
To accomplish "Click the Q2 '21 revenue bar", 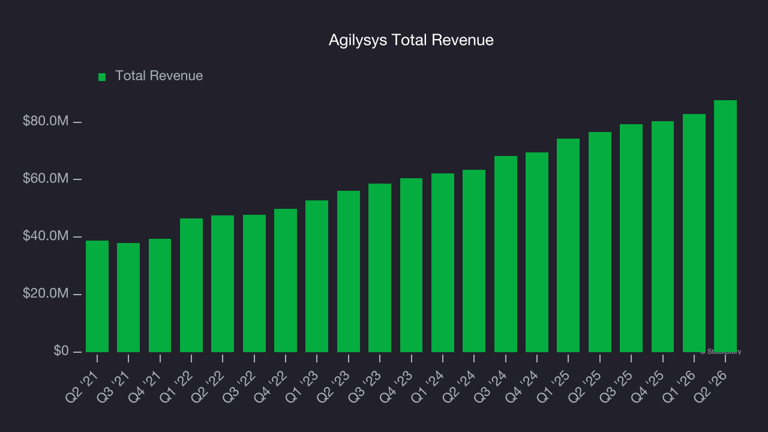I will [x=97, y=296].
